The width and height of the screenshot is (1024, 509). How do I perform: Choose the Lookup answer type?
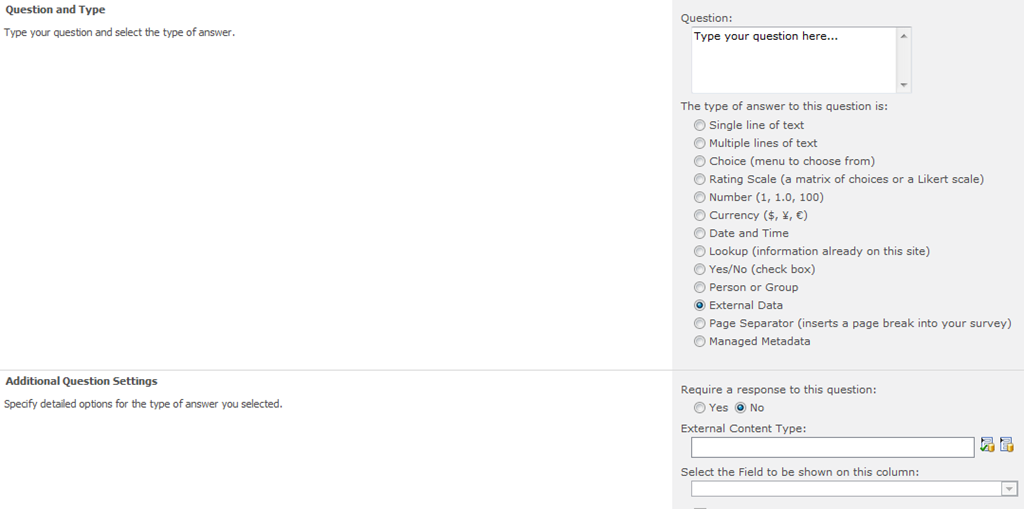tap(700, 252)
